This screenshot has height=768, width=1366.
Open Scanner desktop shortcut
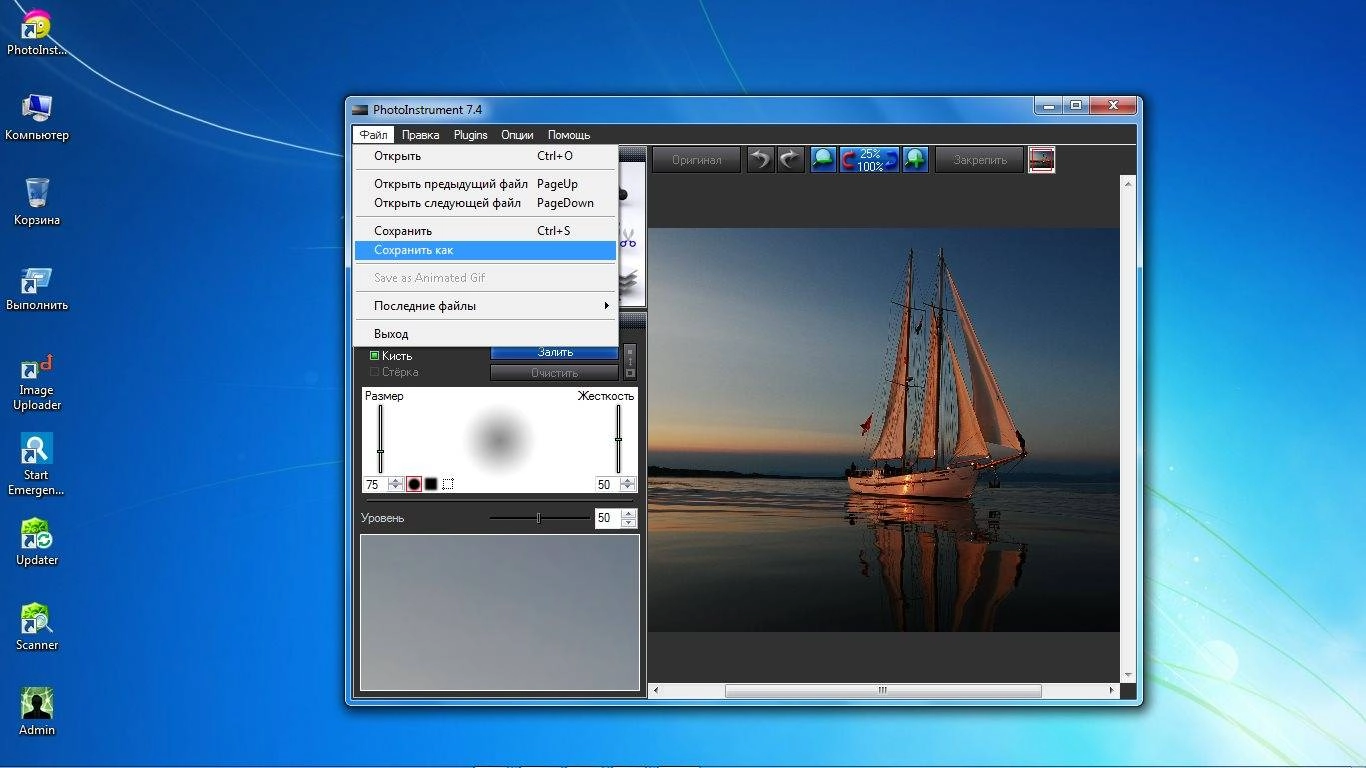point(37,627)
